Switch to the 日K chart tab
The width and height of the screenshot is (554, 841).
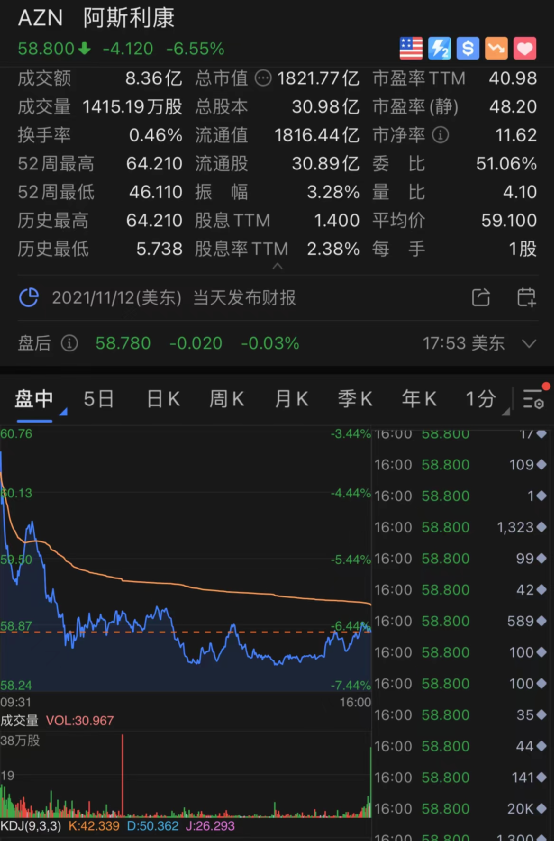(163, 399)
